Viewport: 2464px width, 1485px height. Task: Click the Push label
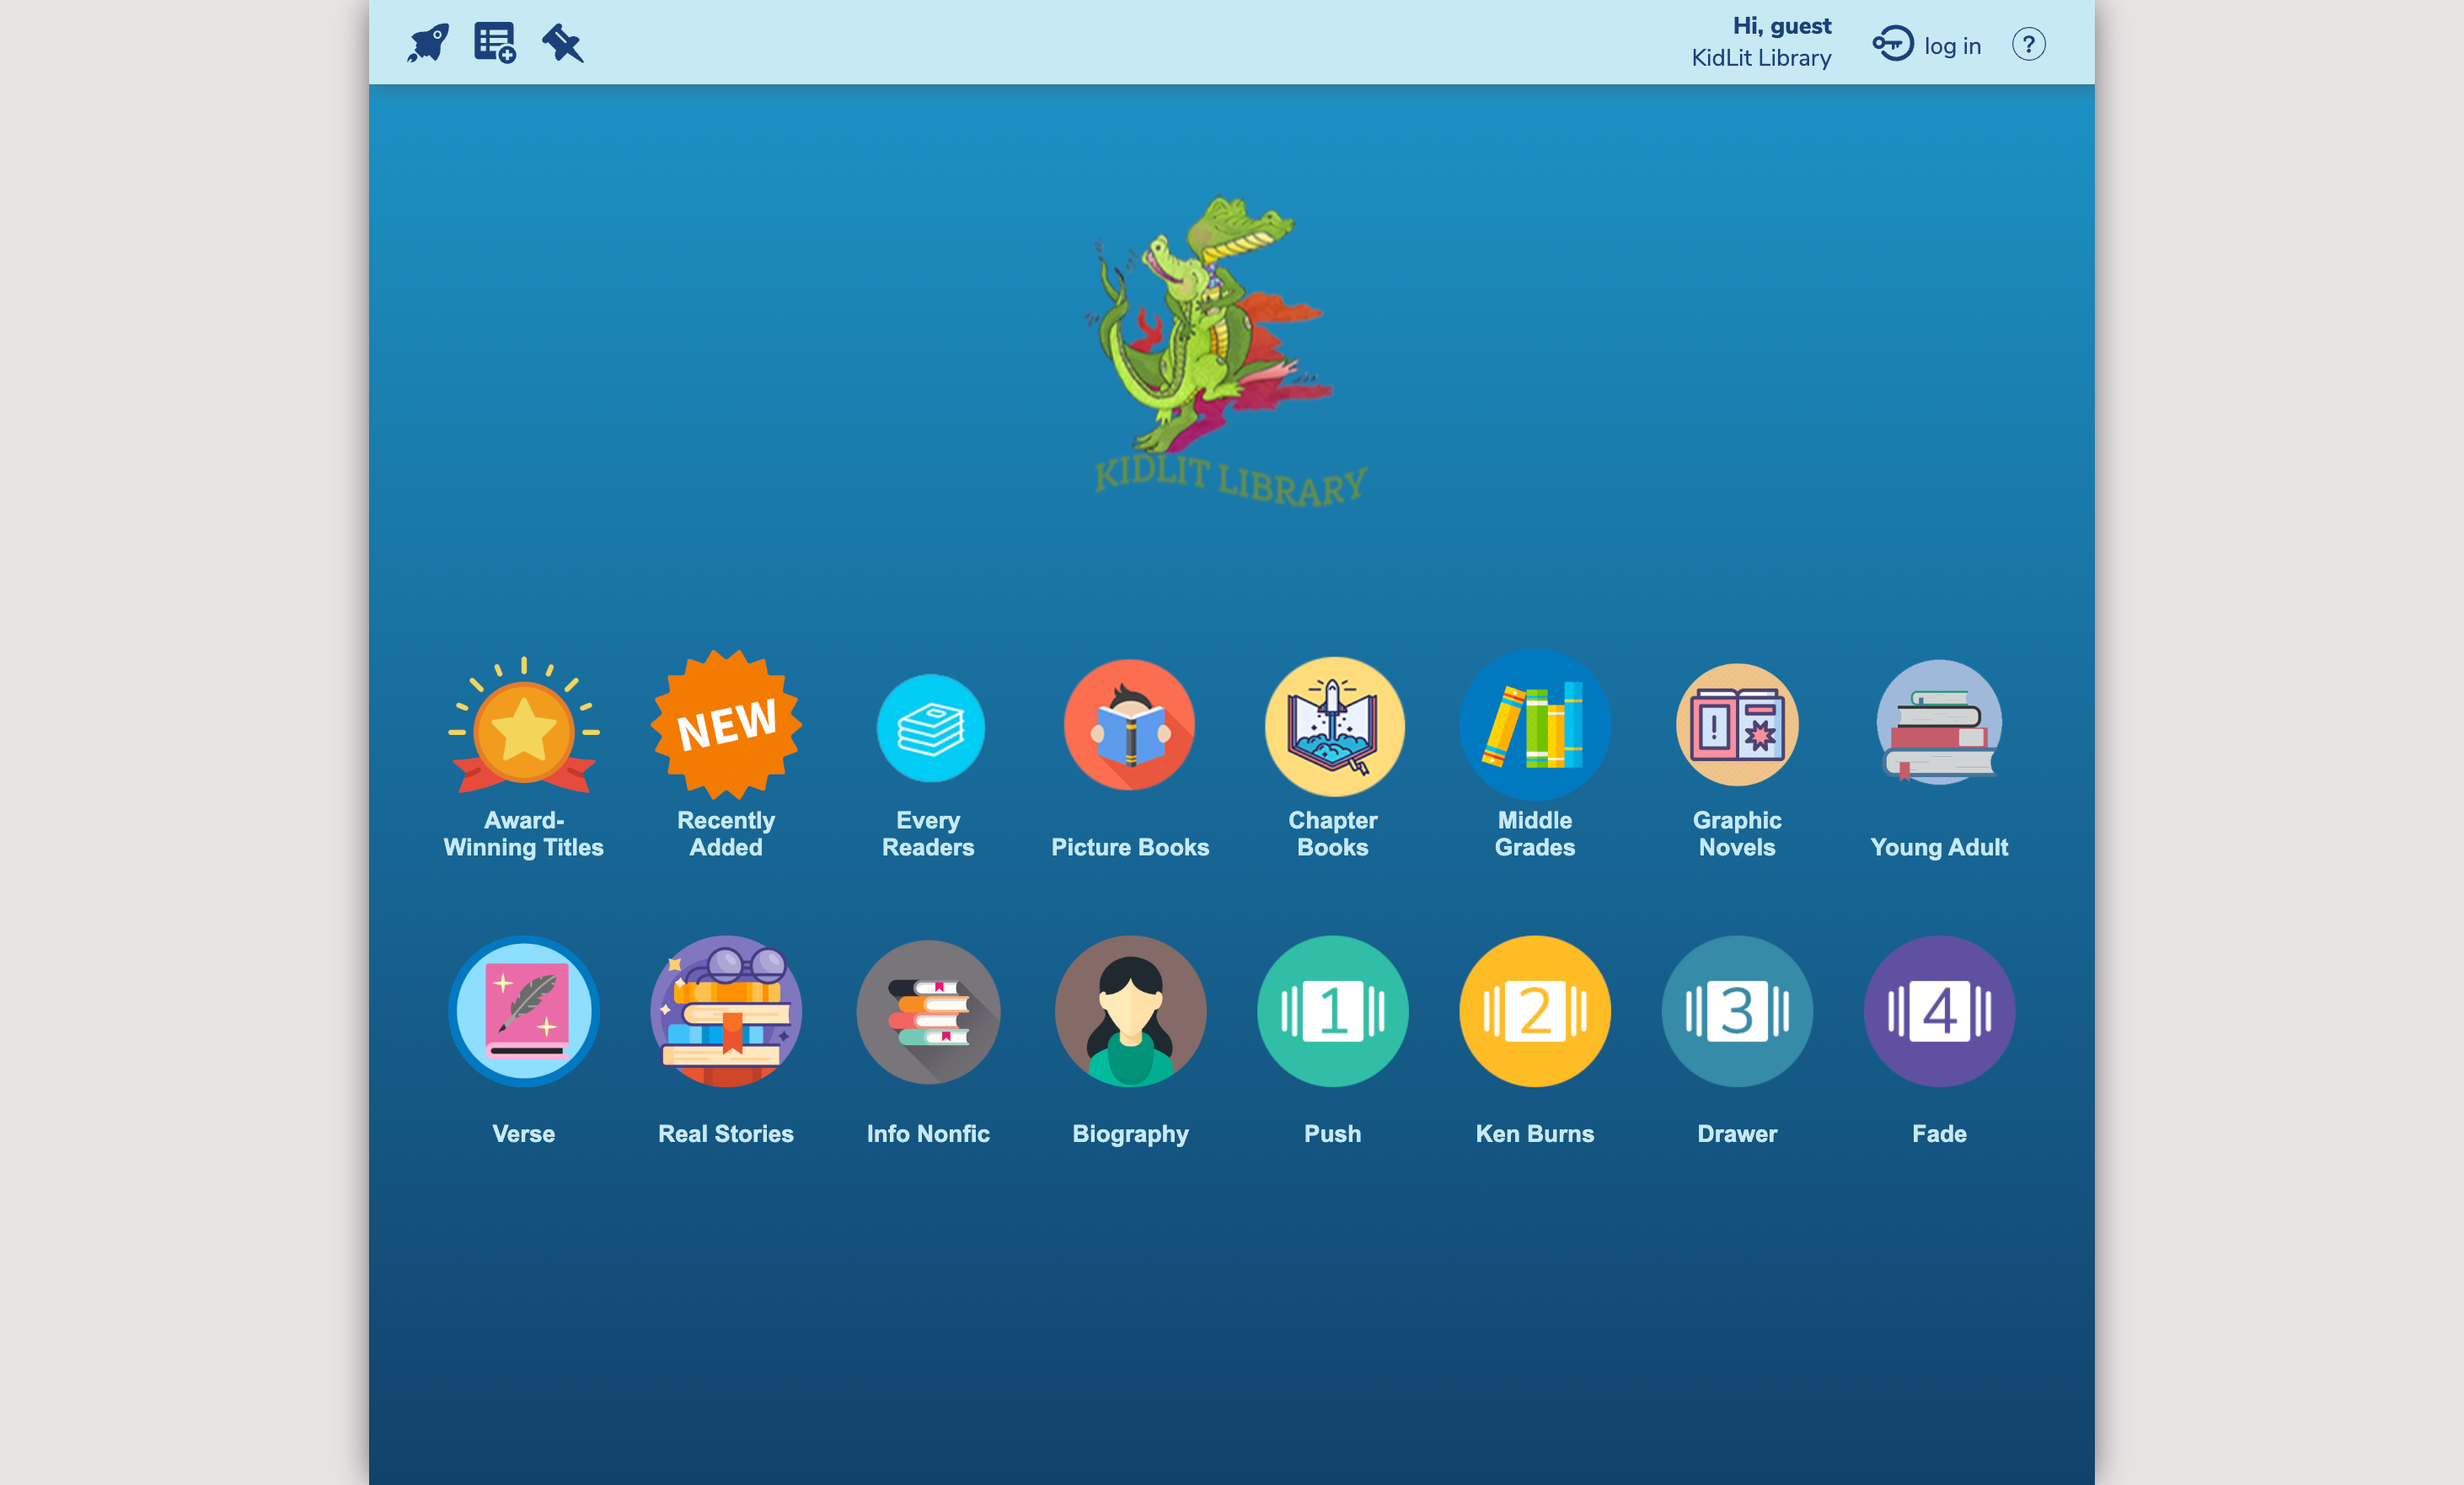[x=1333, y=1133]
